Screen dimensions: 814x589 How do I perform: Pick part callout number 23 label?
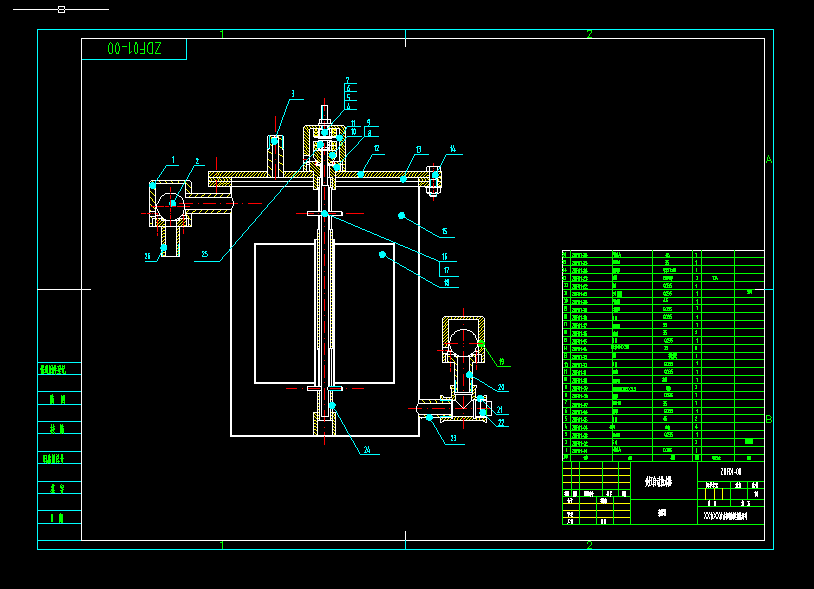tap(451, 438)
